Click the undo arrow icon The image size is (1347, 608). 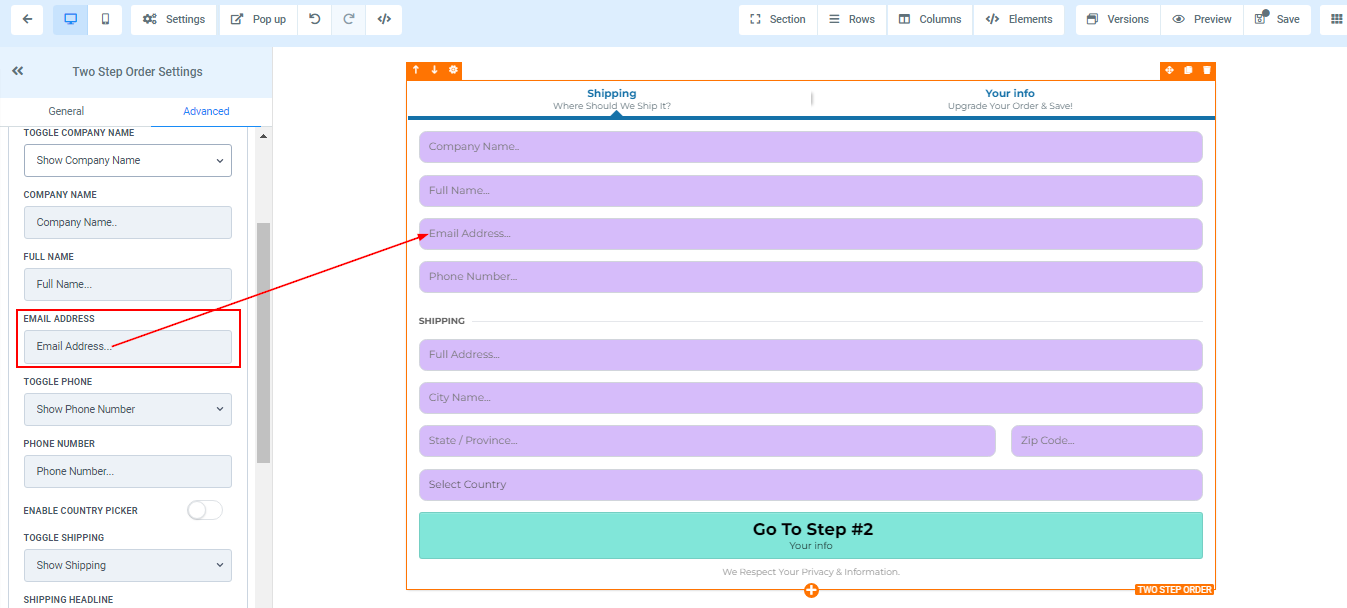[x=315, y=19]
